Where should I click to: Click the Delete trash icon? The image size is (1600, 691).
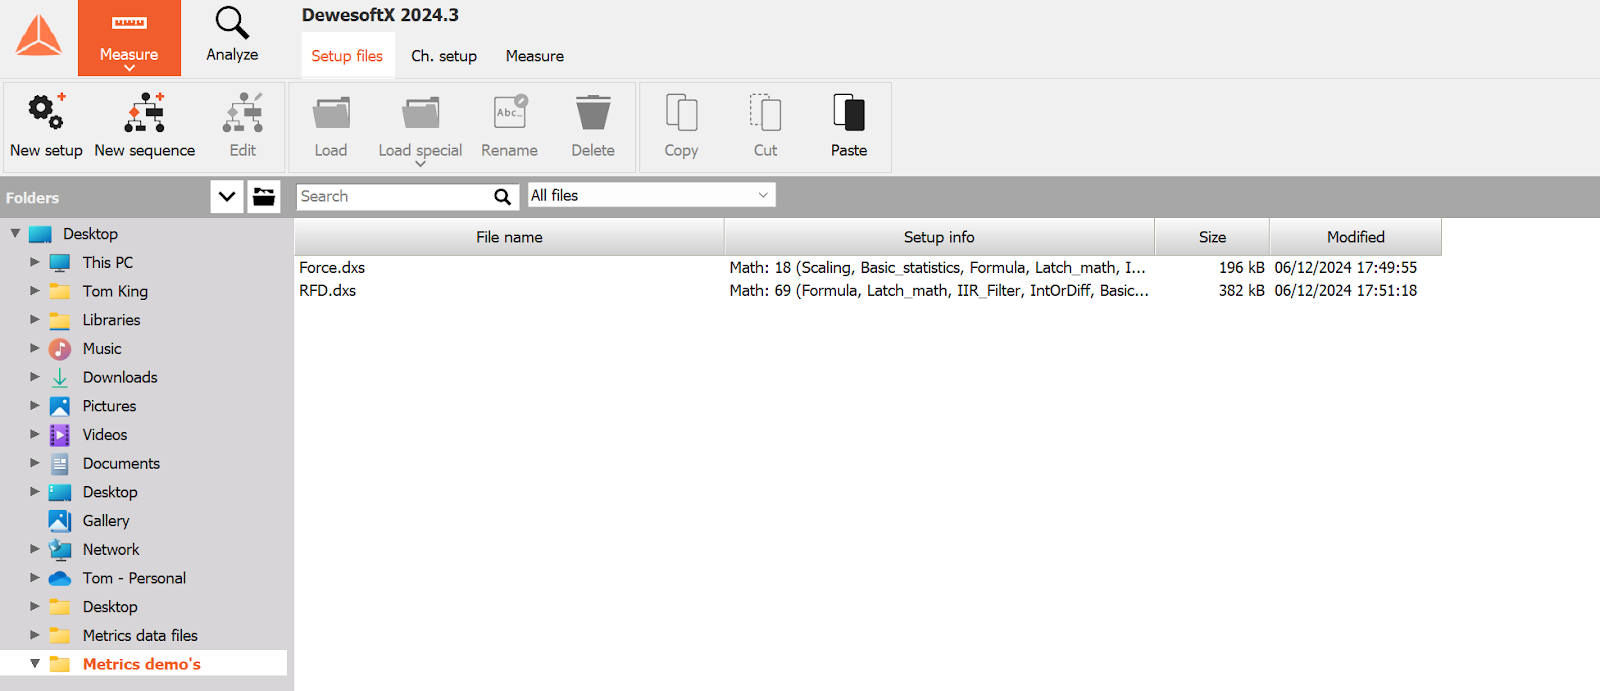593,112
